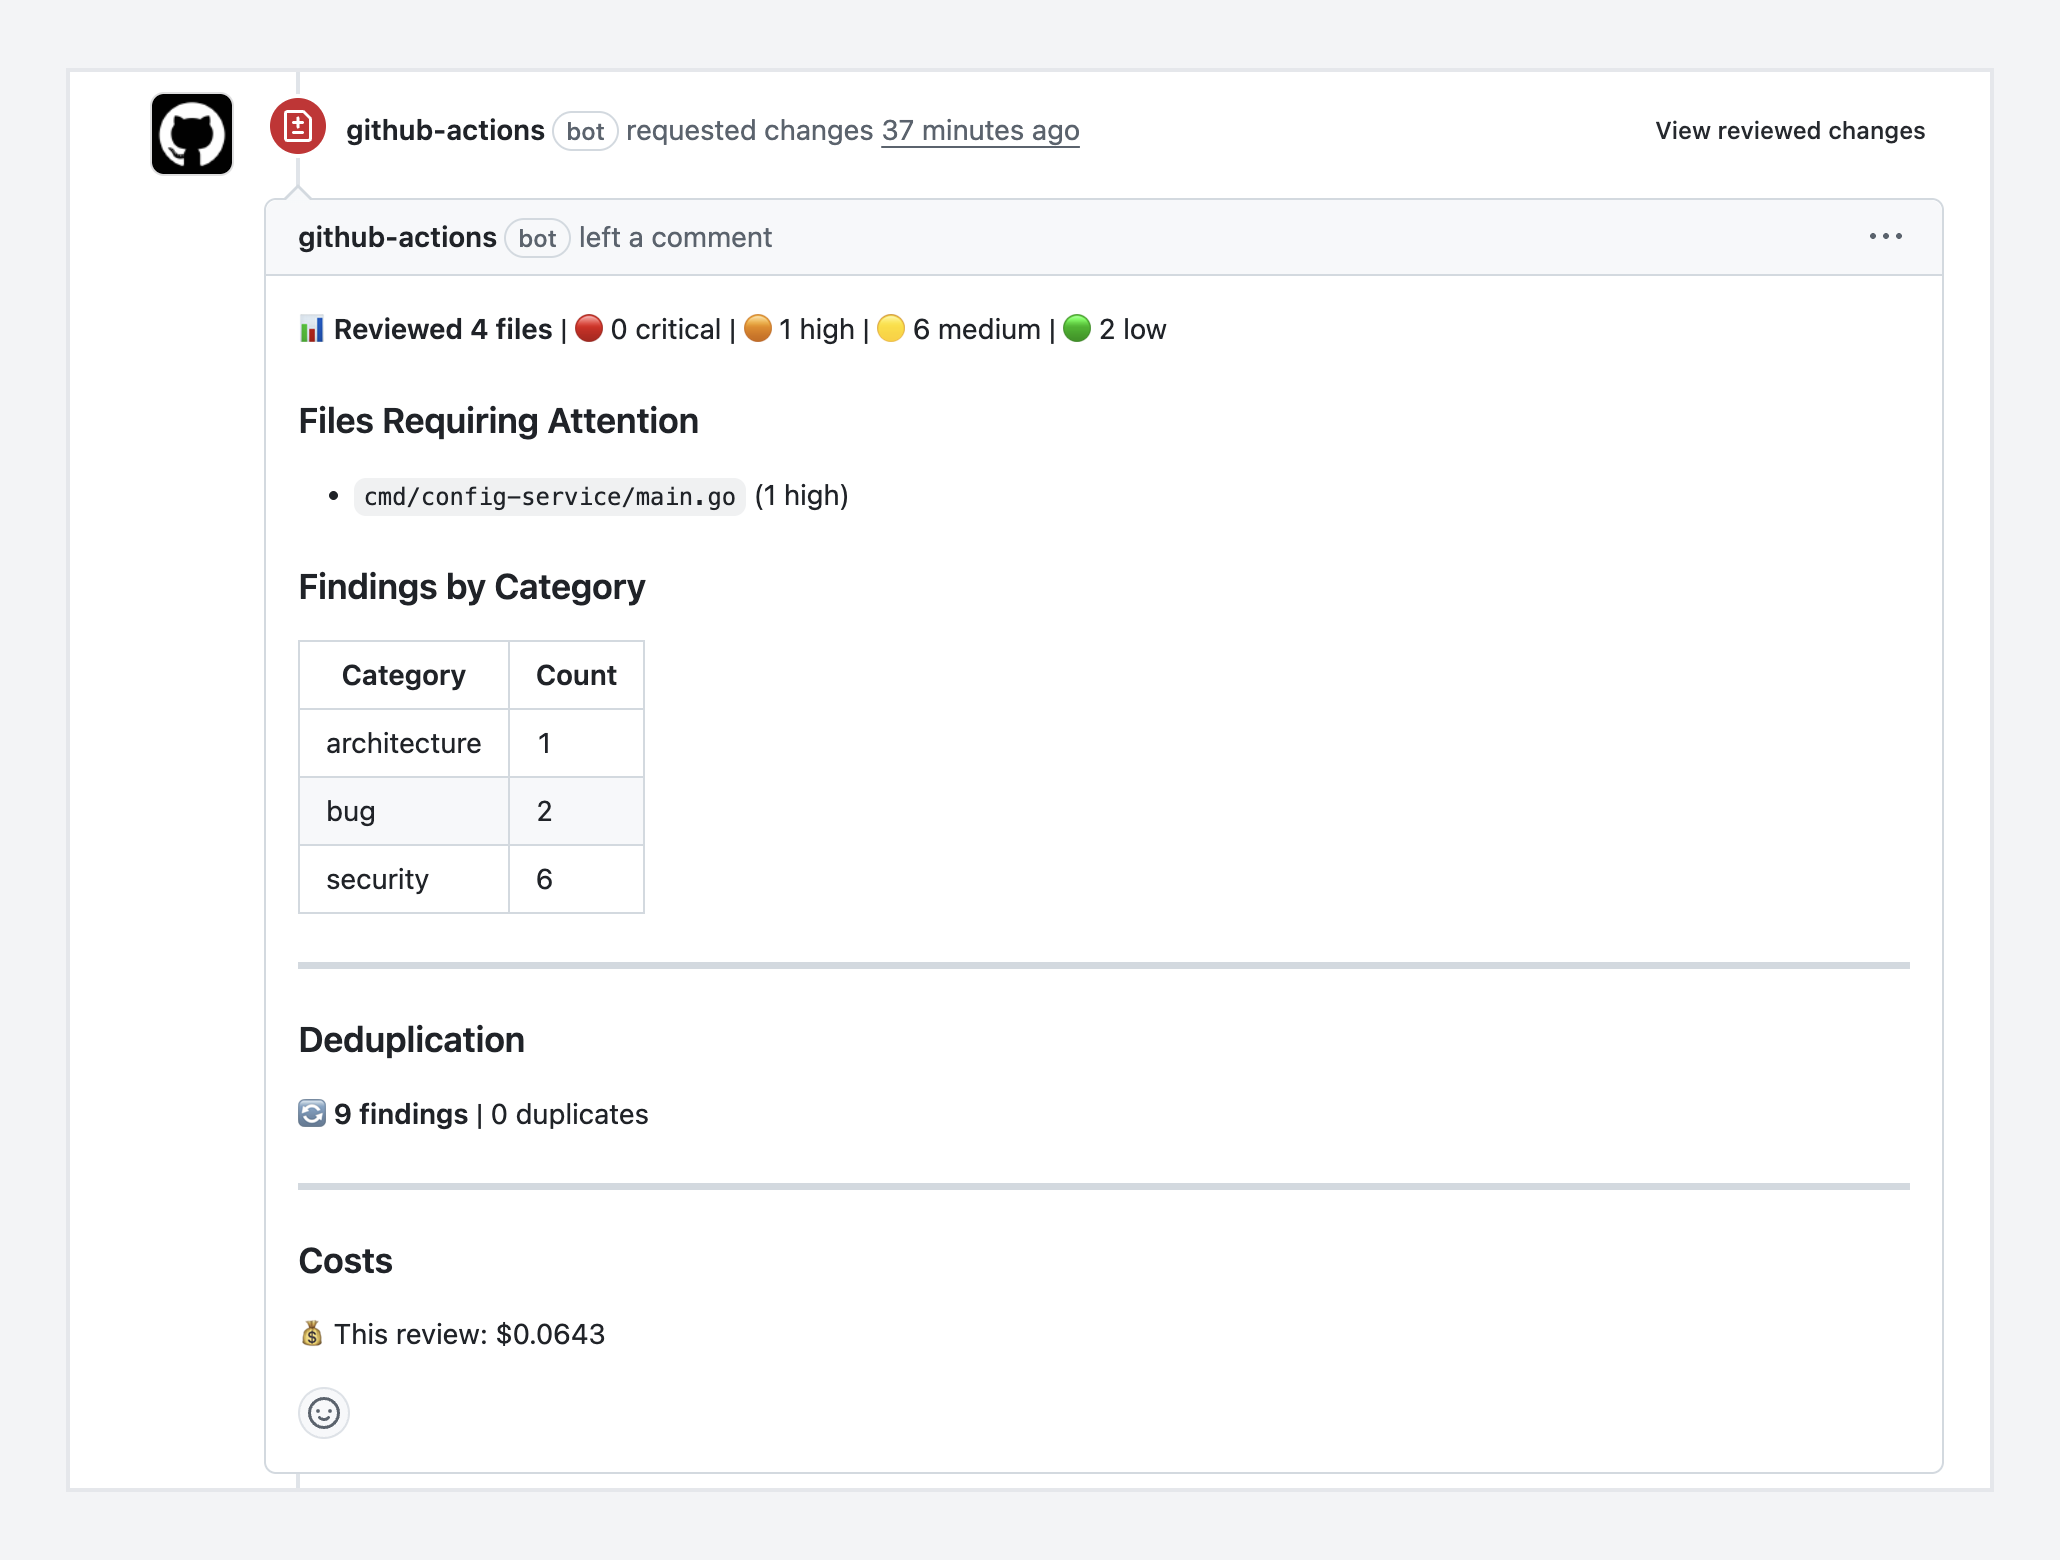Image resolution: width=2060 pixels, height=1560 pixels.
Task: Open the View reviewed changes link
Action: [1789, 131]
